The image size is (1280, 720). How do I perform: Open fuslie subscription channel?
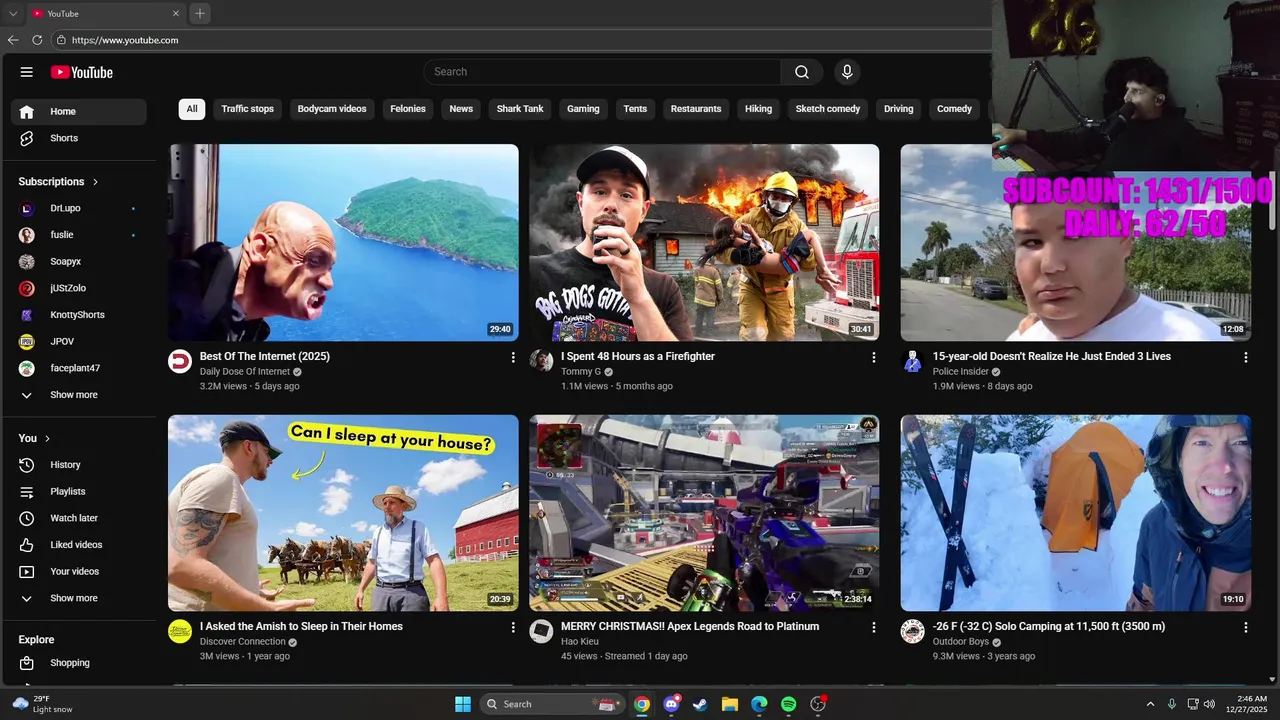coord(78,235)
